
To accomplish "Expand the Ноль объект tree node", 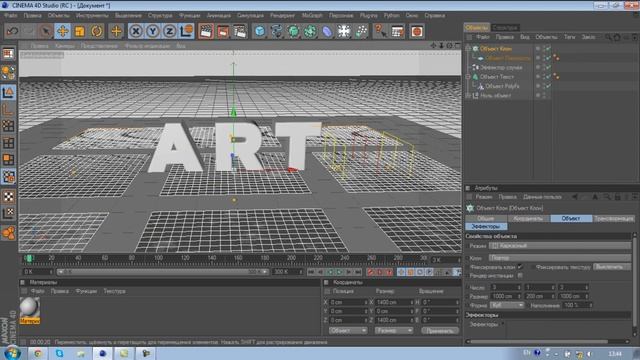I will click(x=468, y=96).
